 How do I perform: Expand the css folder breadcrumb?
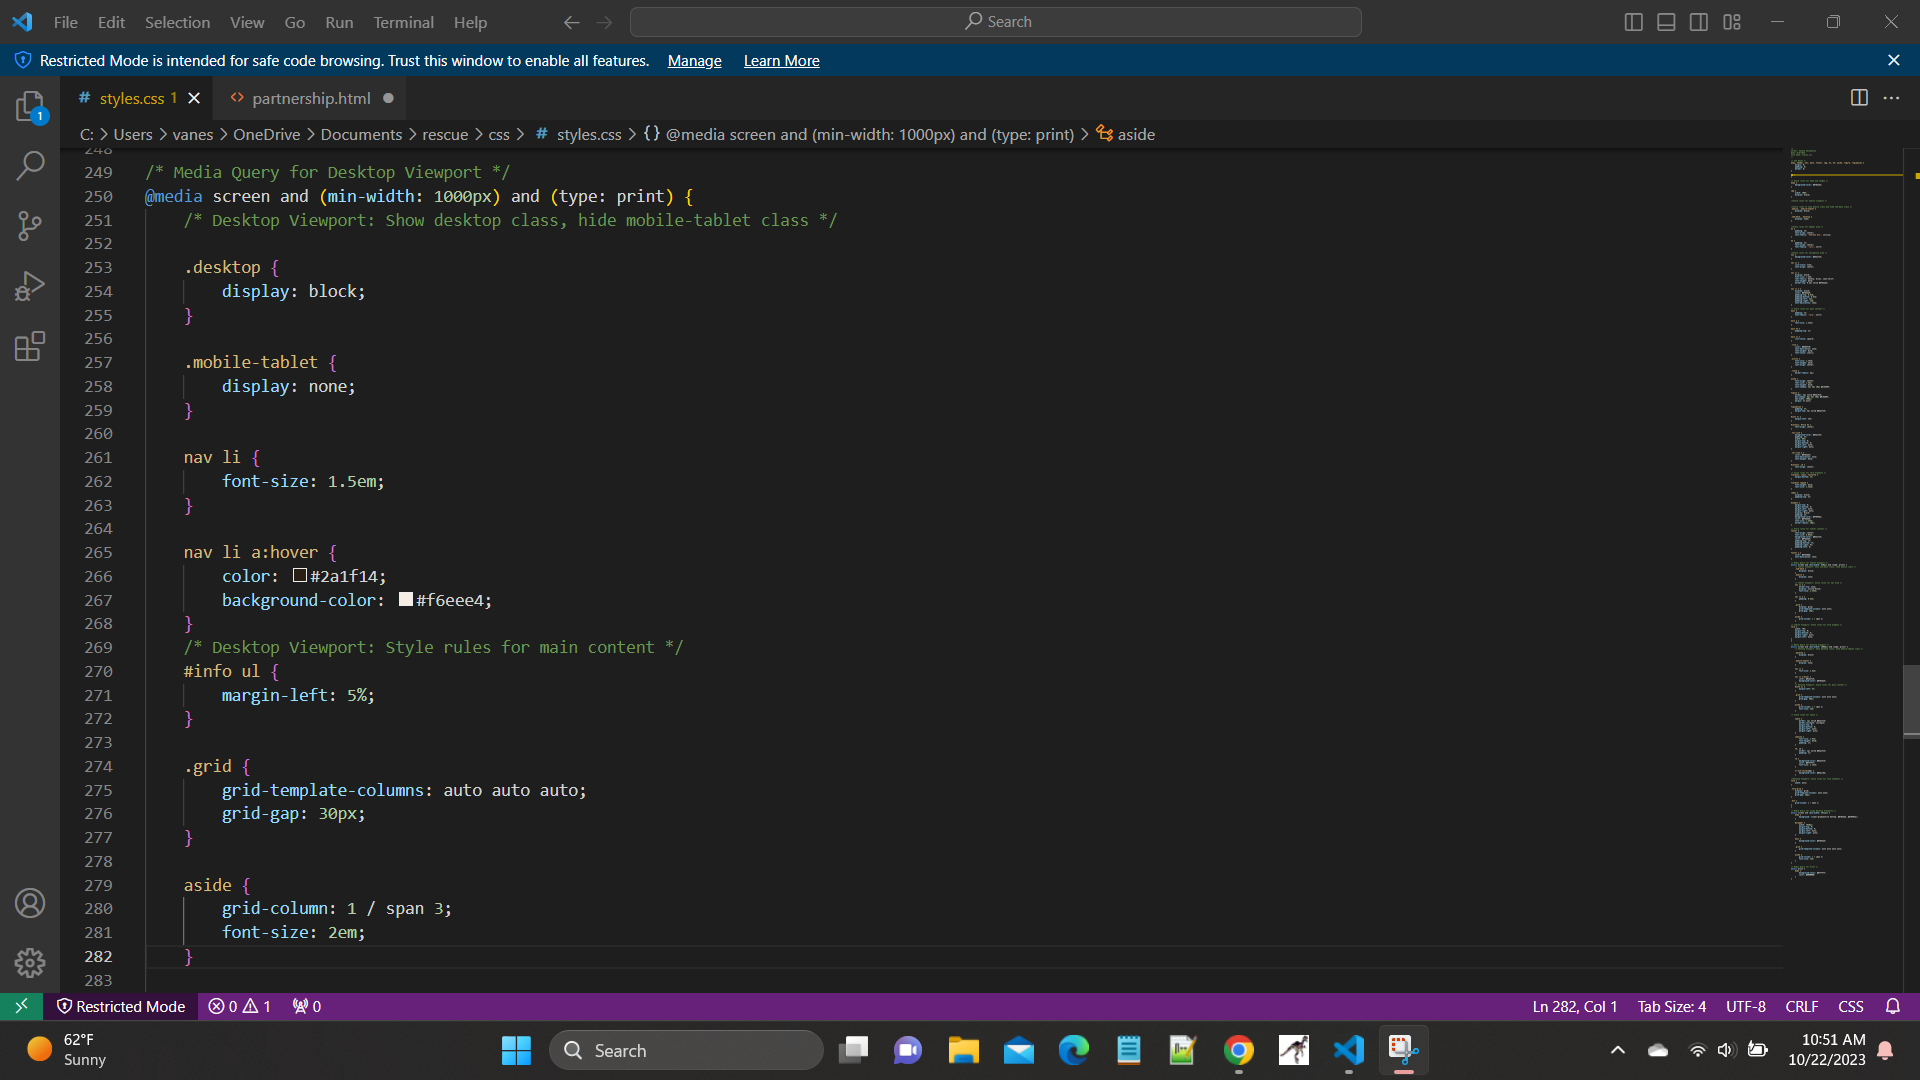pos(499,134)
